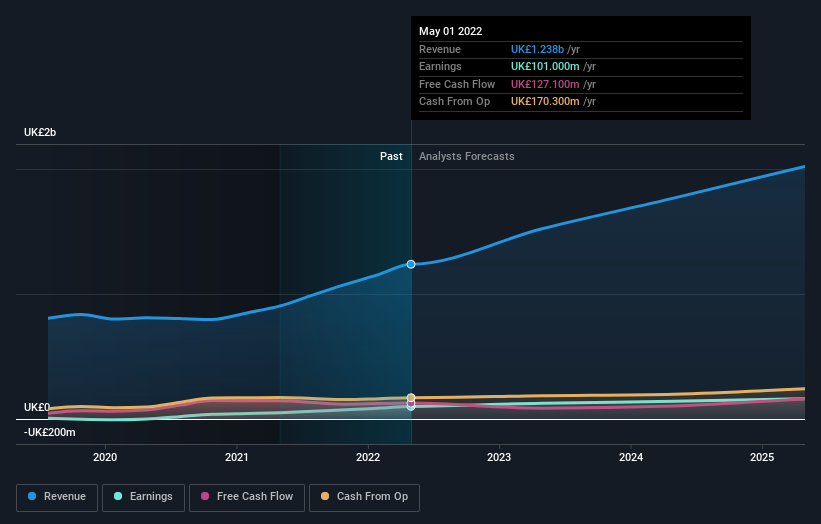Image resolution: width=821 pixels, height=524 pixels.
Task: Click the UK£170.300m cash from op value
Action: (x=545, y=102)
